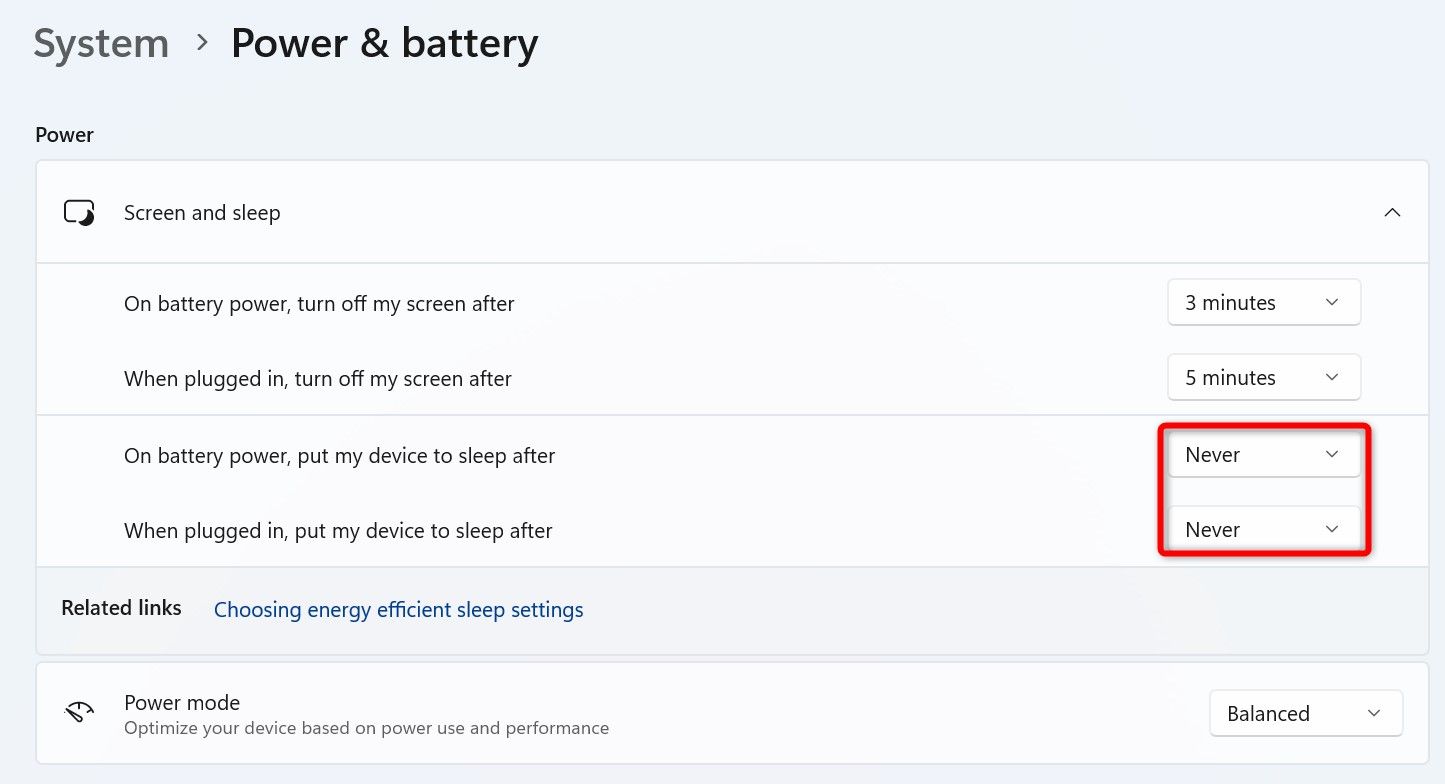Click the "Power mode" row title
Viewport: 1445px width, 784px height.
182,702
